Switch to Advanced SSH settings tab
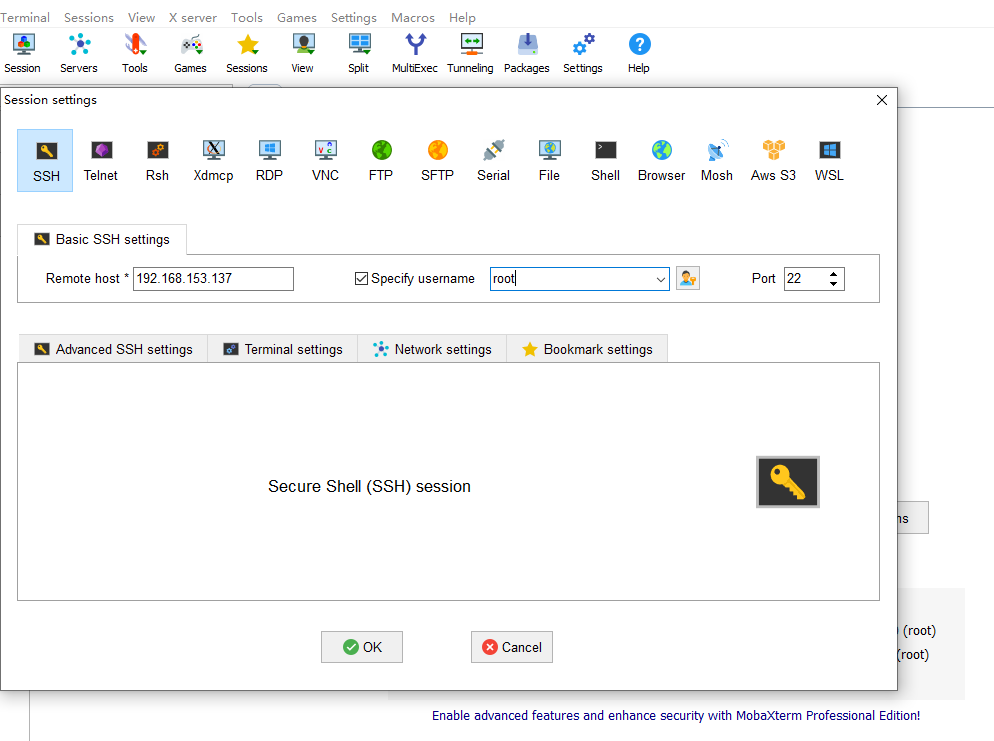 coord(113,349)
